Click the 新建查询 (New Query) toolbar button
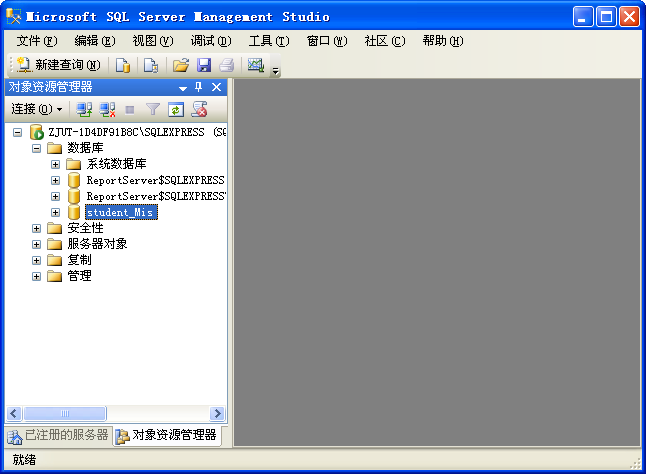This screenshot has width=646, height=474. pos(58,65)
